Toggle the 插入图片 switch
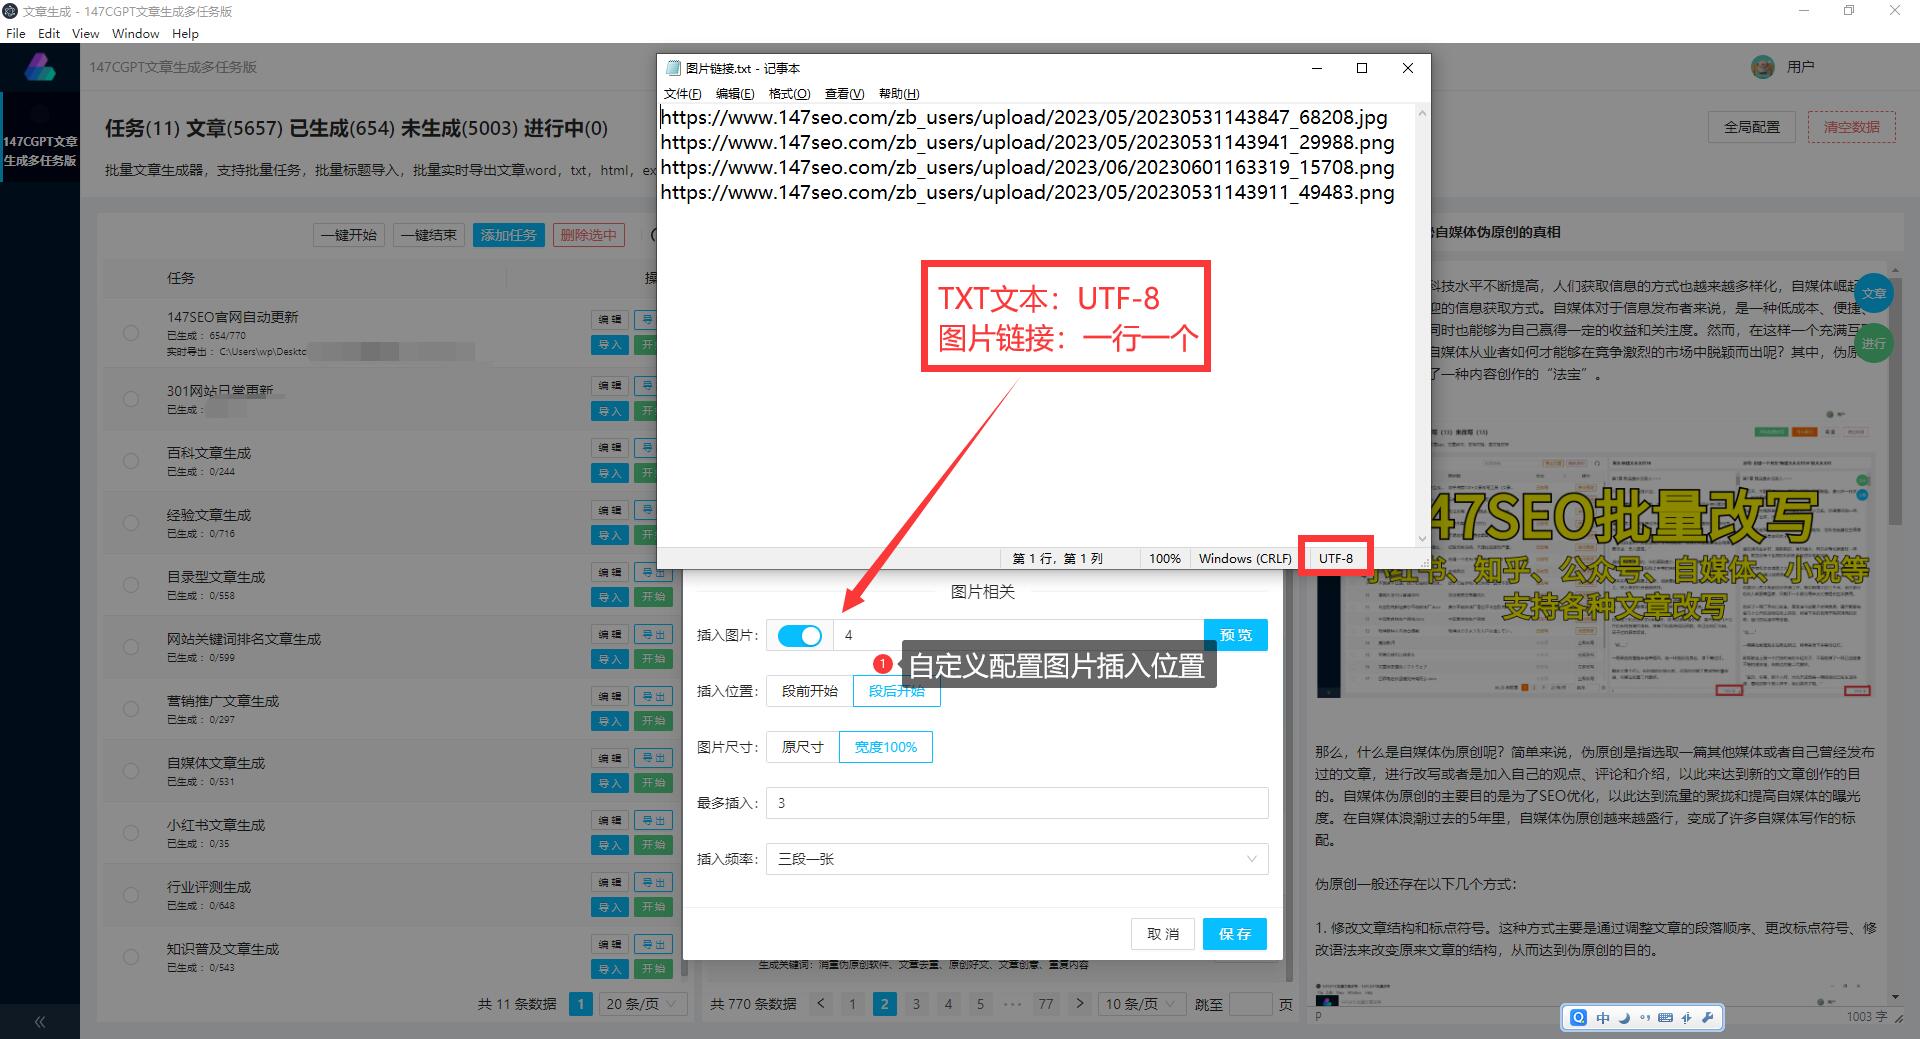This screenshot has width=1920, height=1039. [x=799, y=635]
